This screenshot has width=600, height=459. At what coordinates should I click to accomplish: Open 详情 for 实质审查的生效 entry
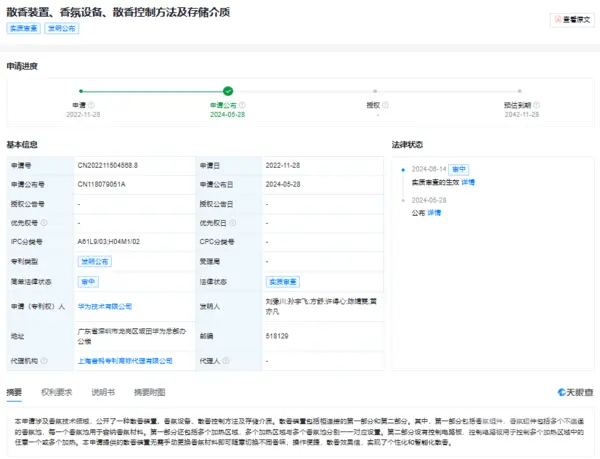coord(468,183)
